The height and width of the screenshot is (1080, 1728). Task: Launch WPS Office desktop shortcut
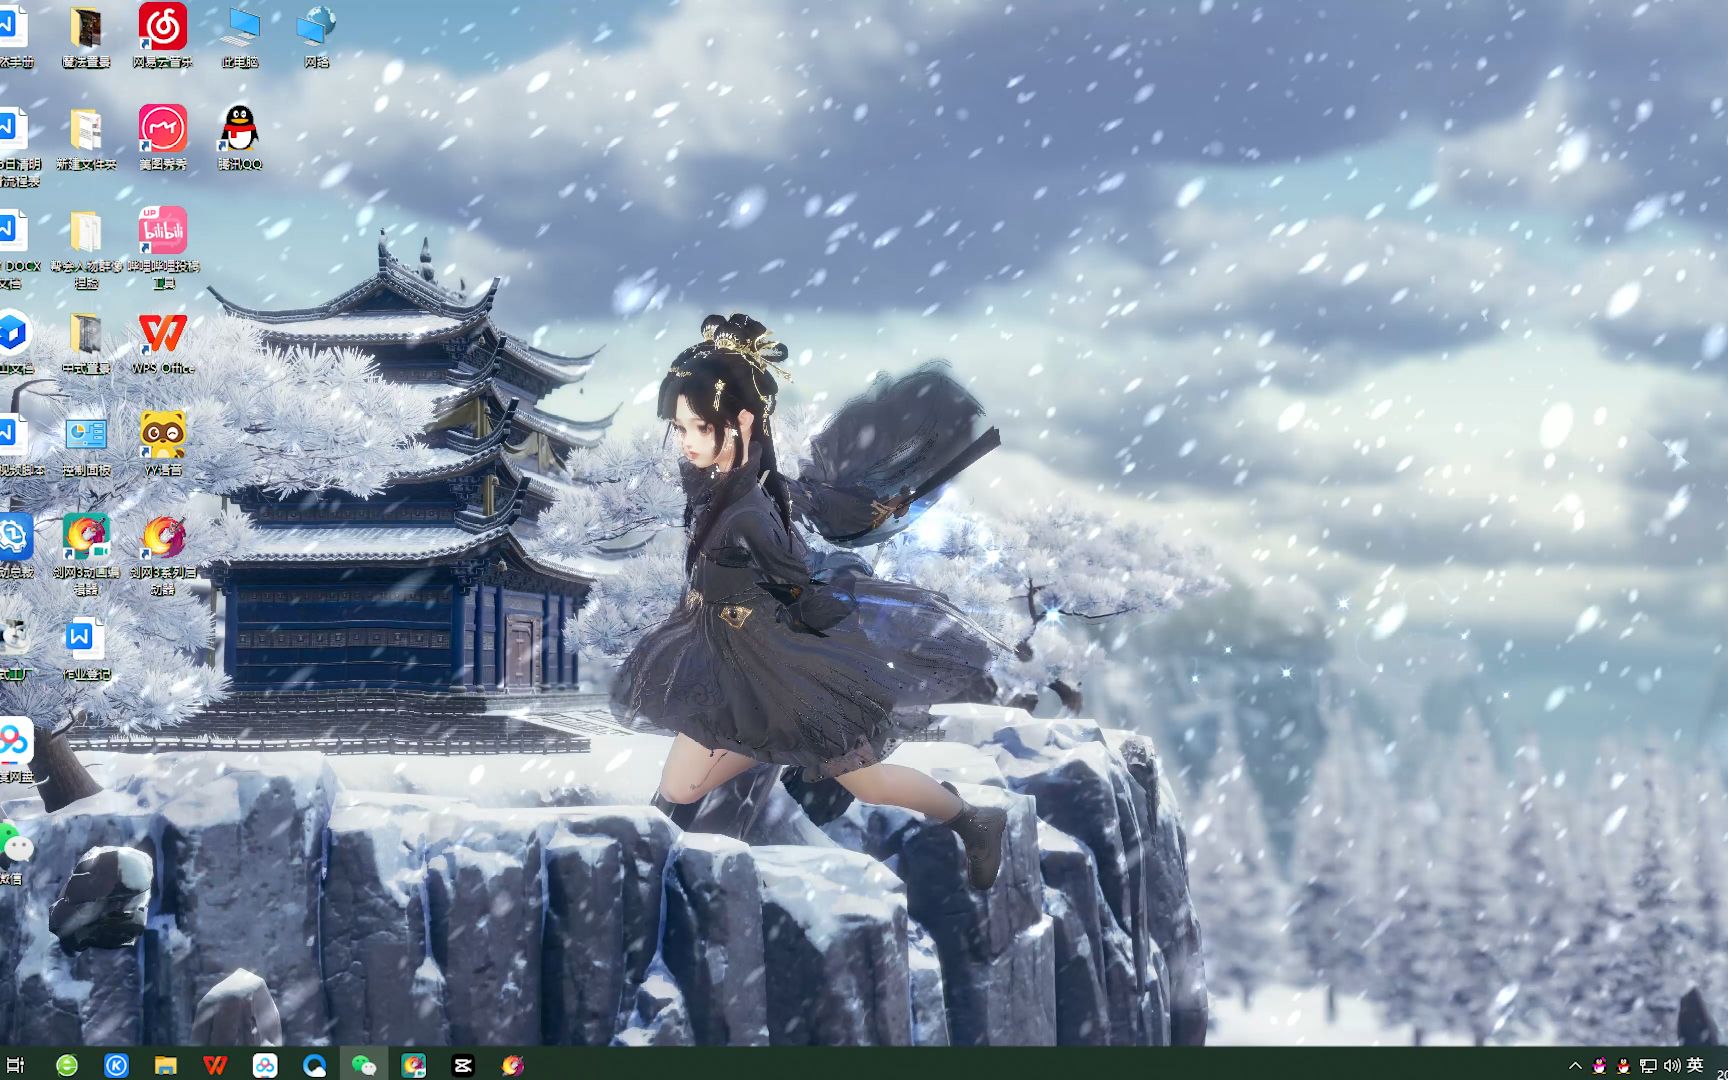pyautogui.click(x=163, y=343)
